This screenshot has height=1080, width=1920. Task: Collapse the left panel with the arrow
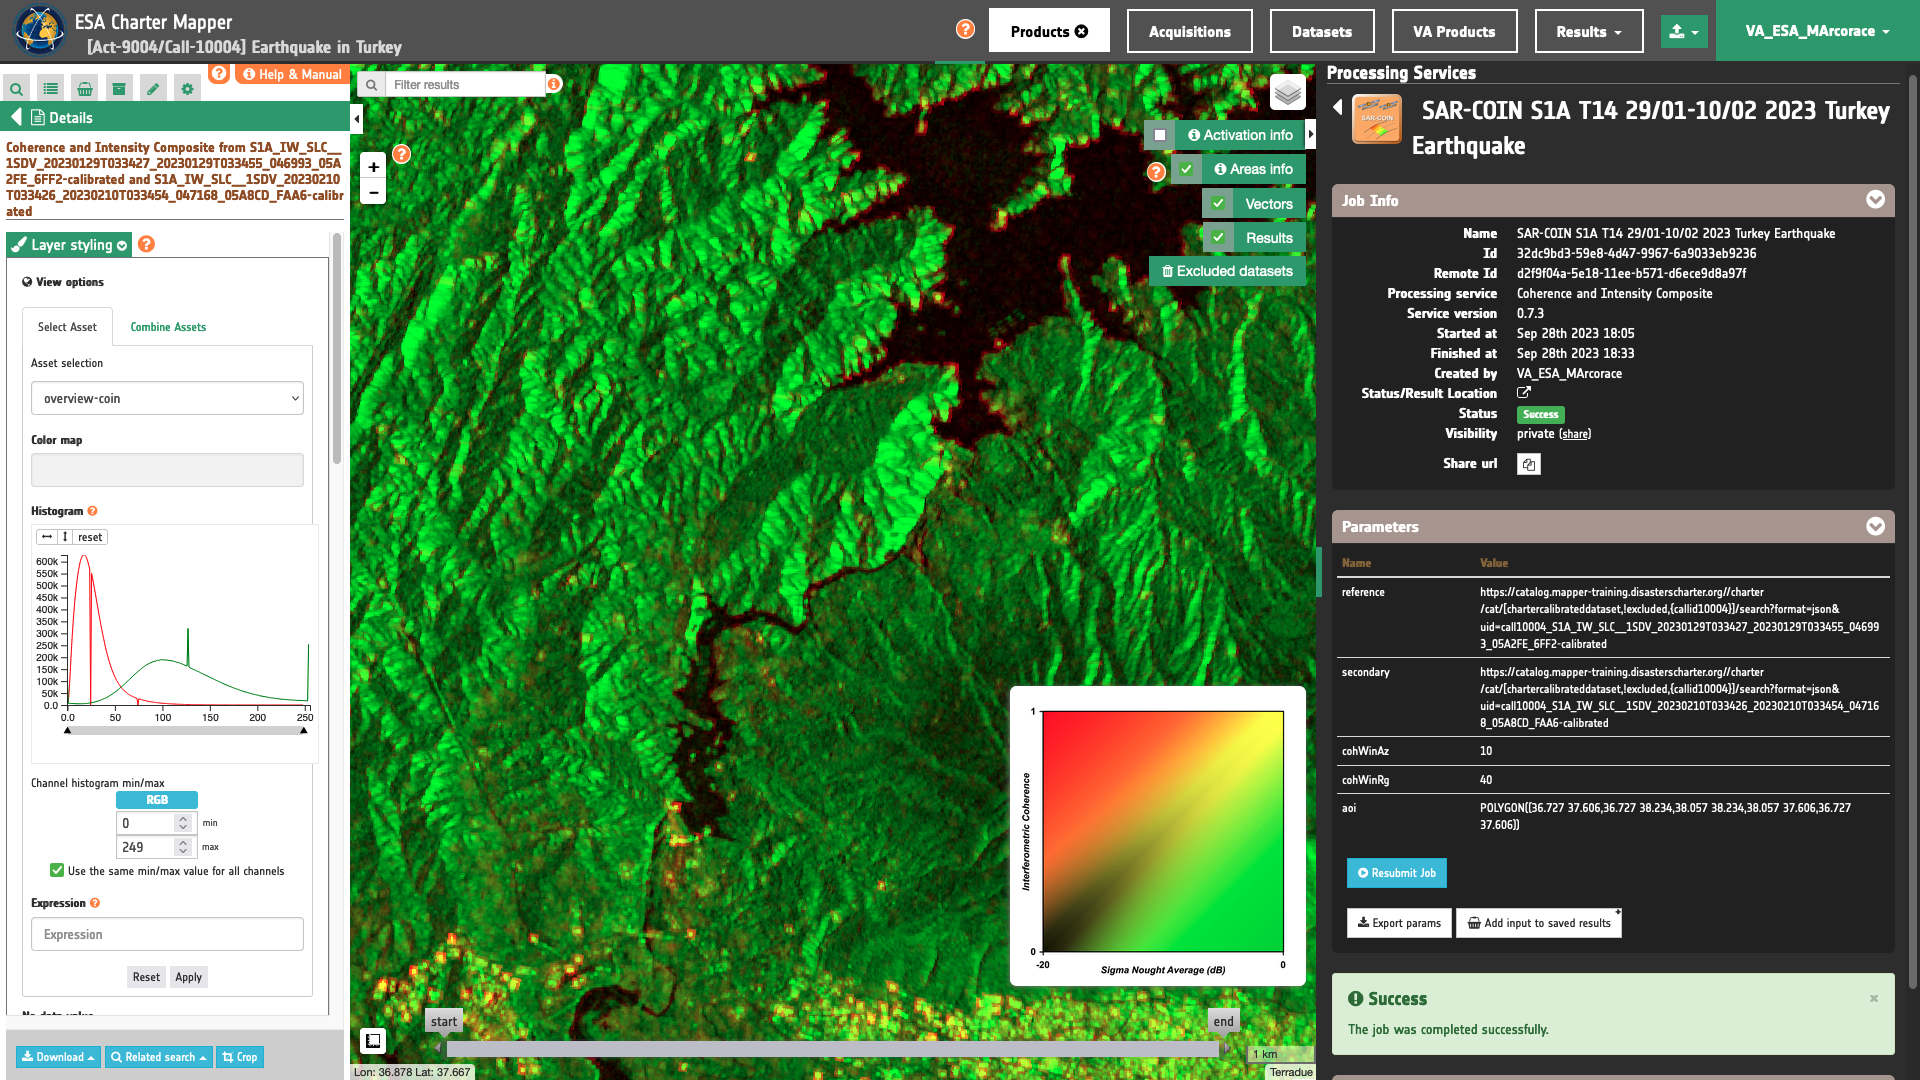tap(357, 118)
